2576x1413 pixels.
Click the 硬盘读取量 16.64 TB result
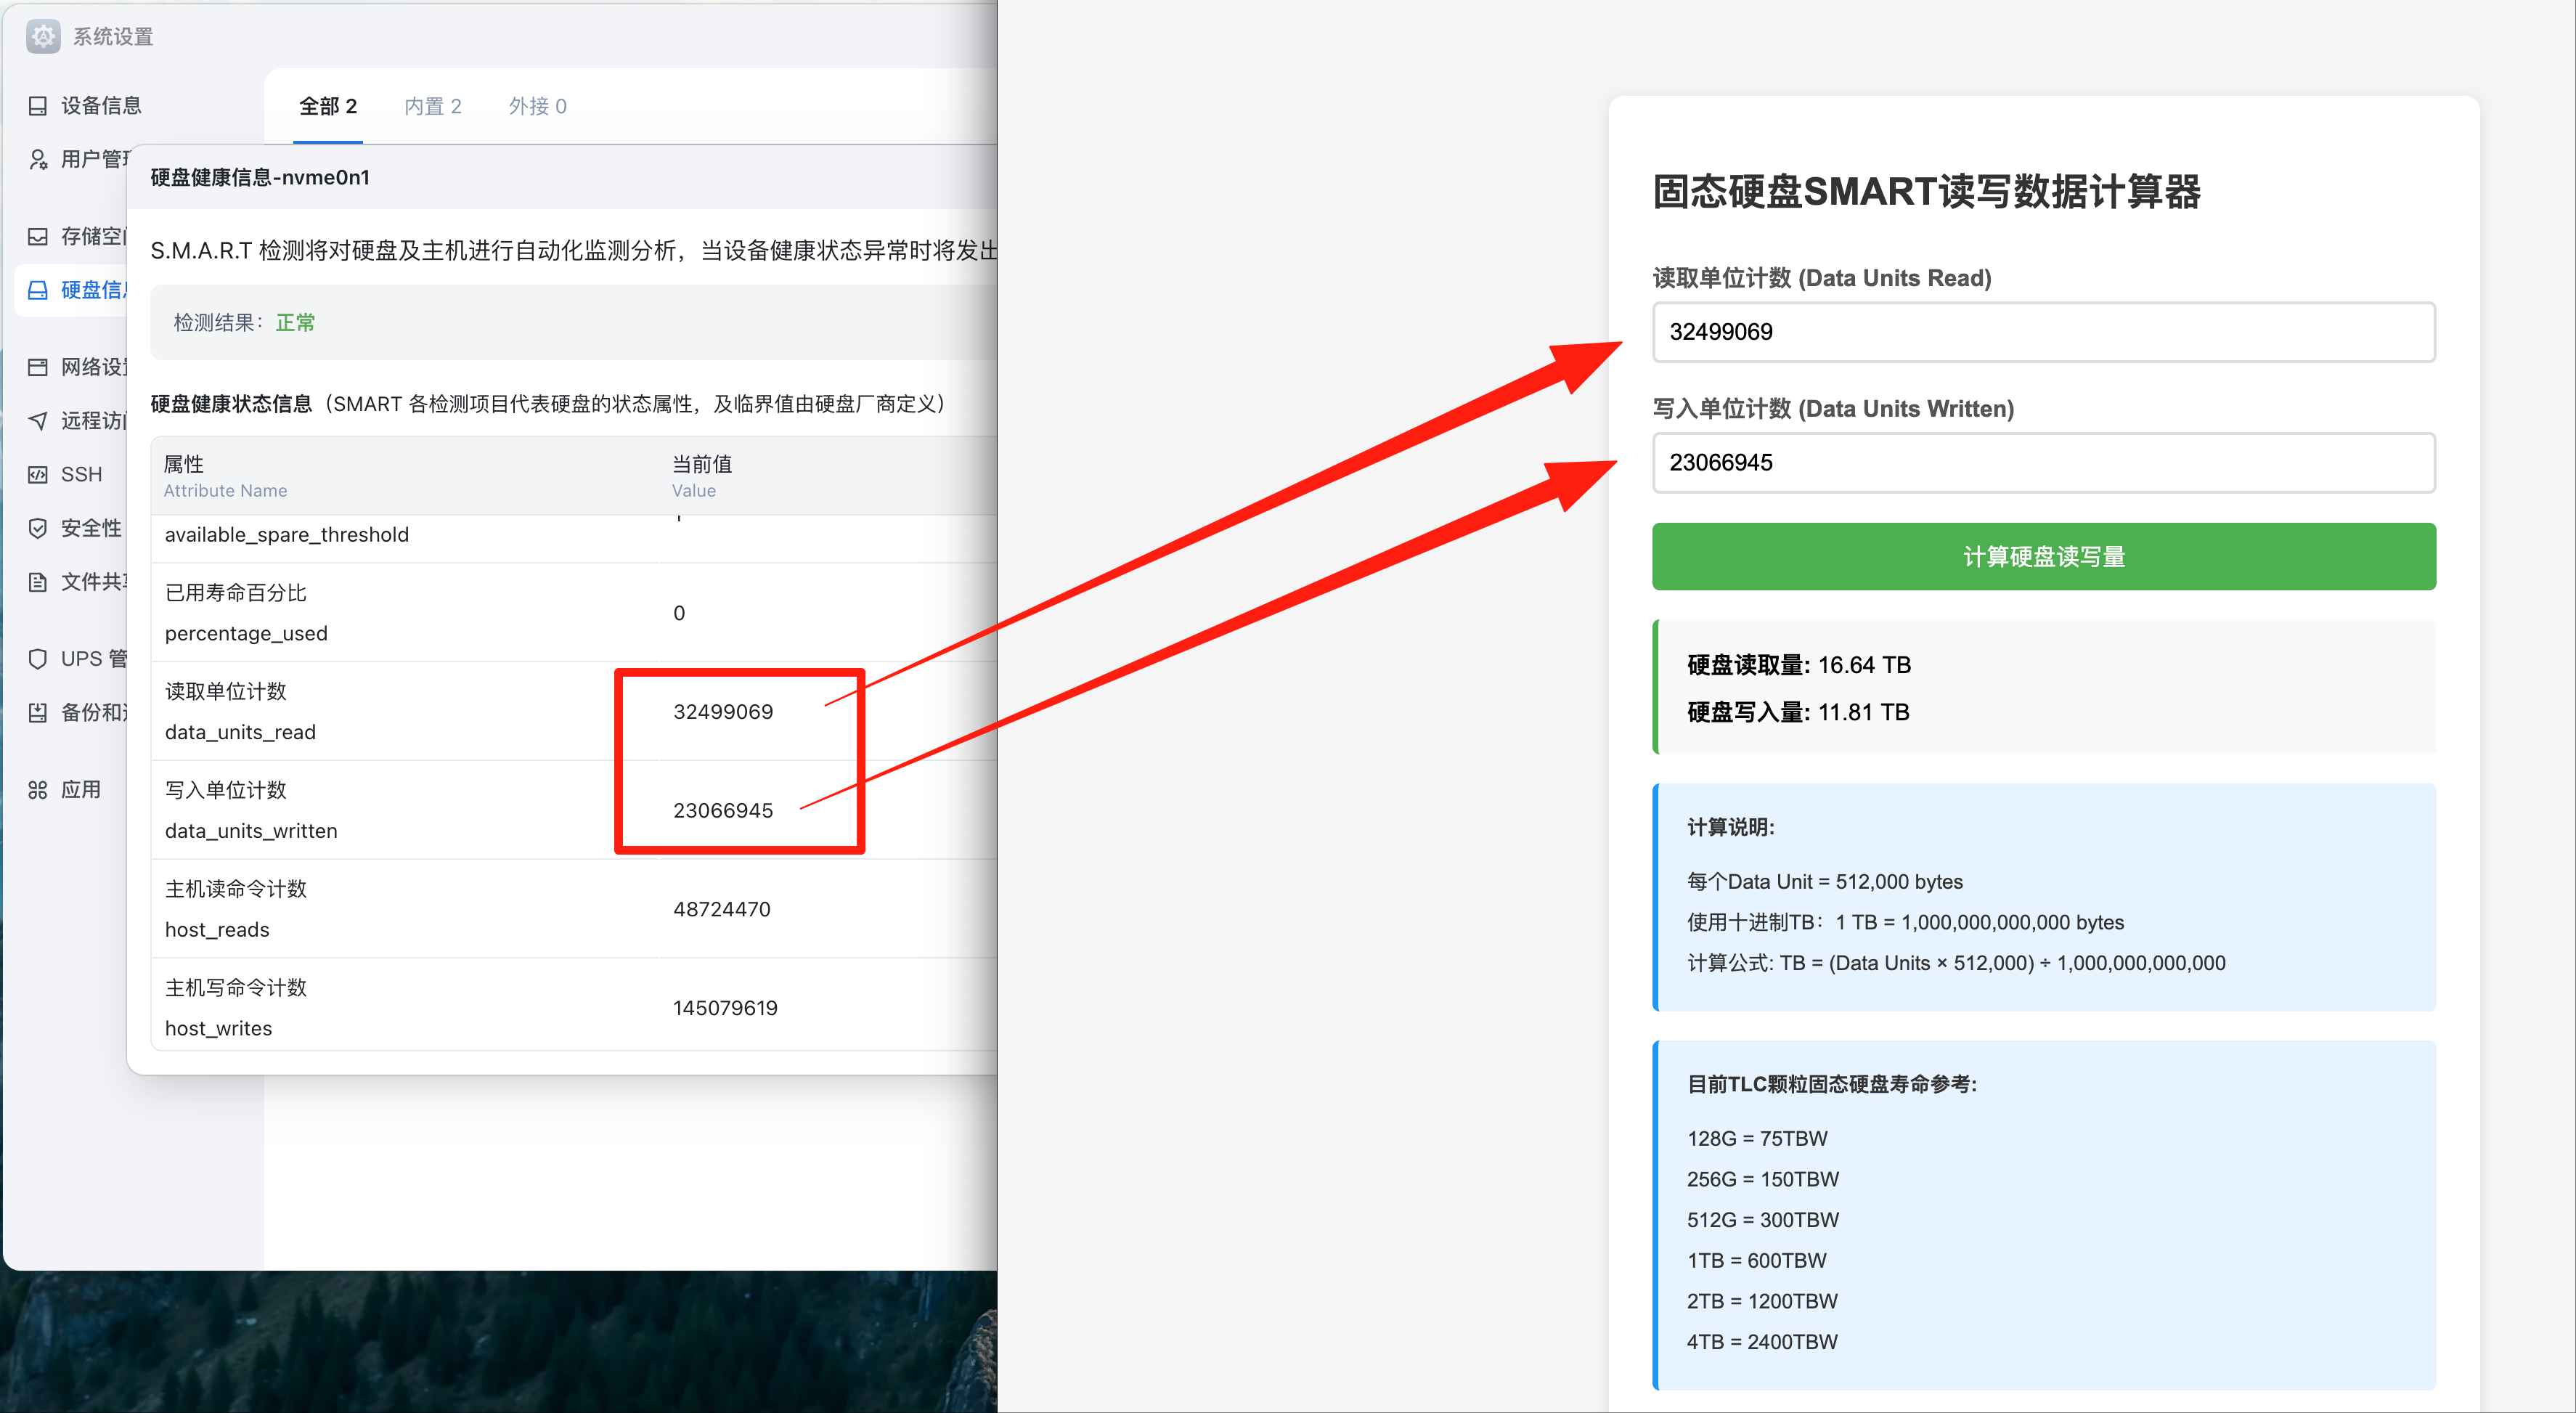tap(1798, 665)
